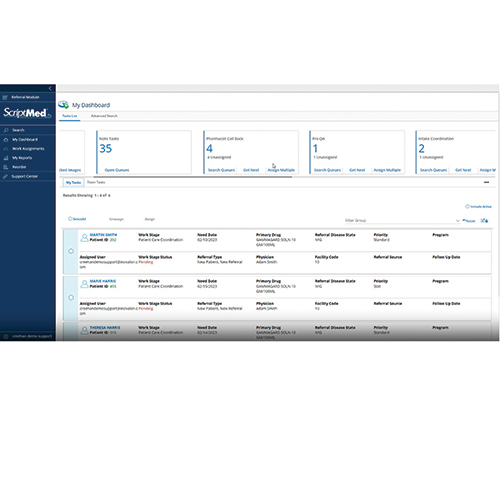
Task: Click the Theresa Harris patient avatar icon
Action: pyautogui.click(x=85, y=330)
